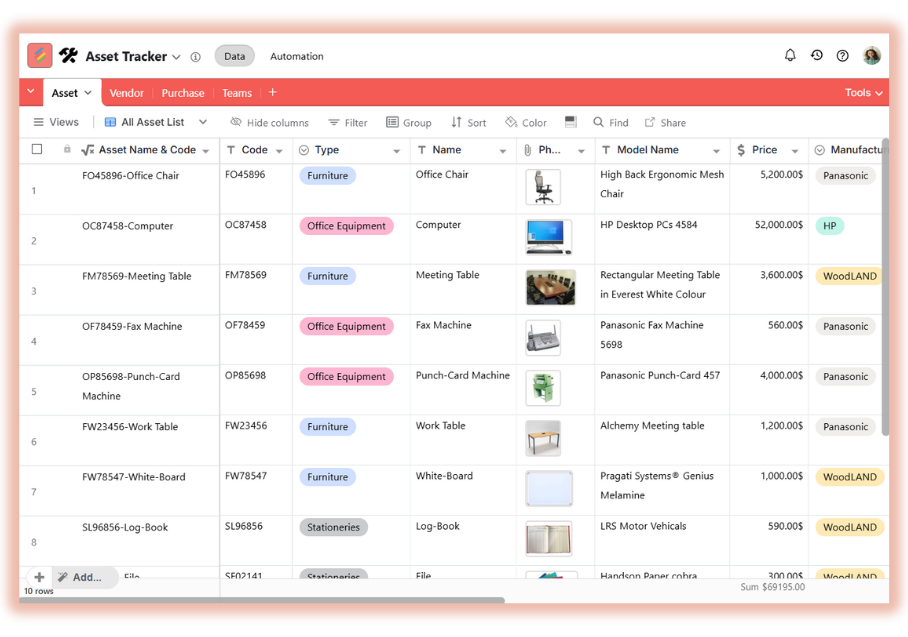
Task: Click the Automation button
Action: pyautogui.click(x=297, y=57)
